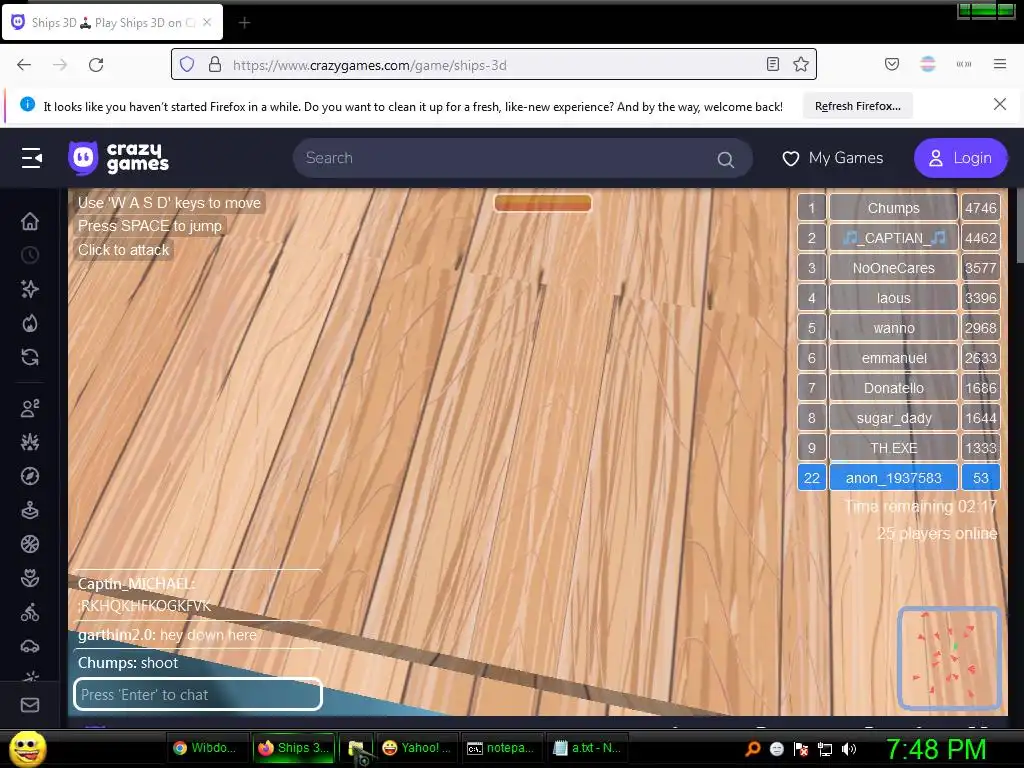Toggle reader view icon in address bar
Image resolution: width=1024 pixels, height=768 pixels.
[x=773, y=64]
